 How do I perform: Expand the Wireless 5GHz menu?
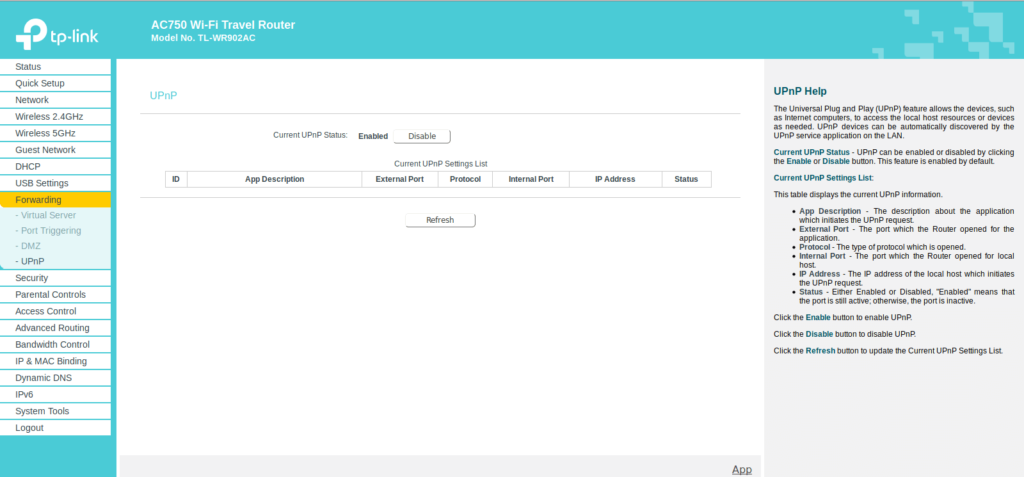(45, 133)
